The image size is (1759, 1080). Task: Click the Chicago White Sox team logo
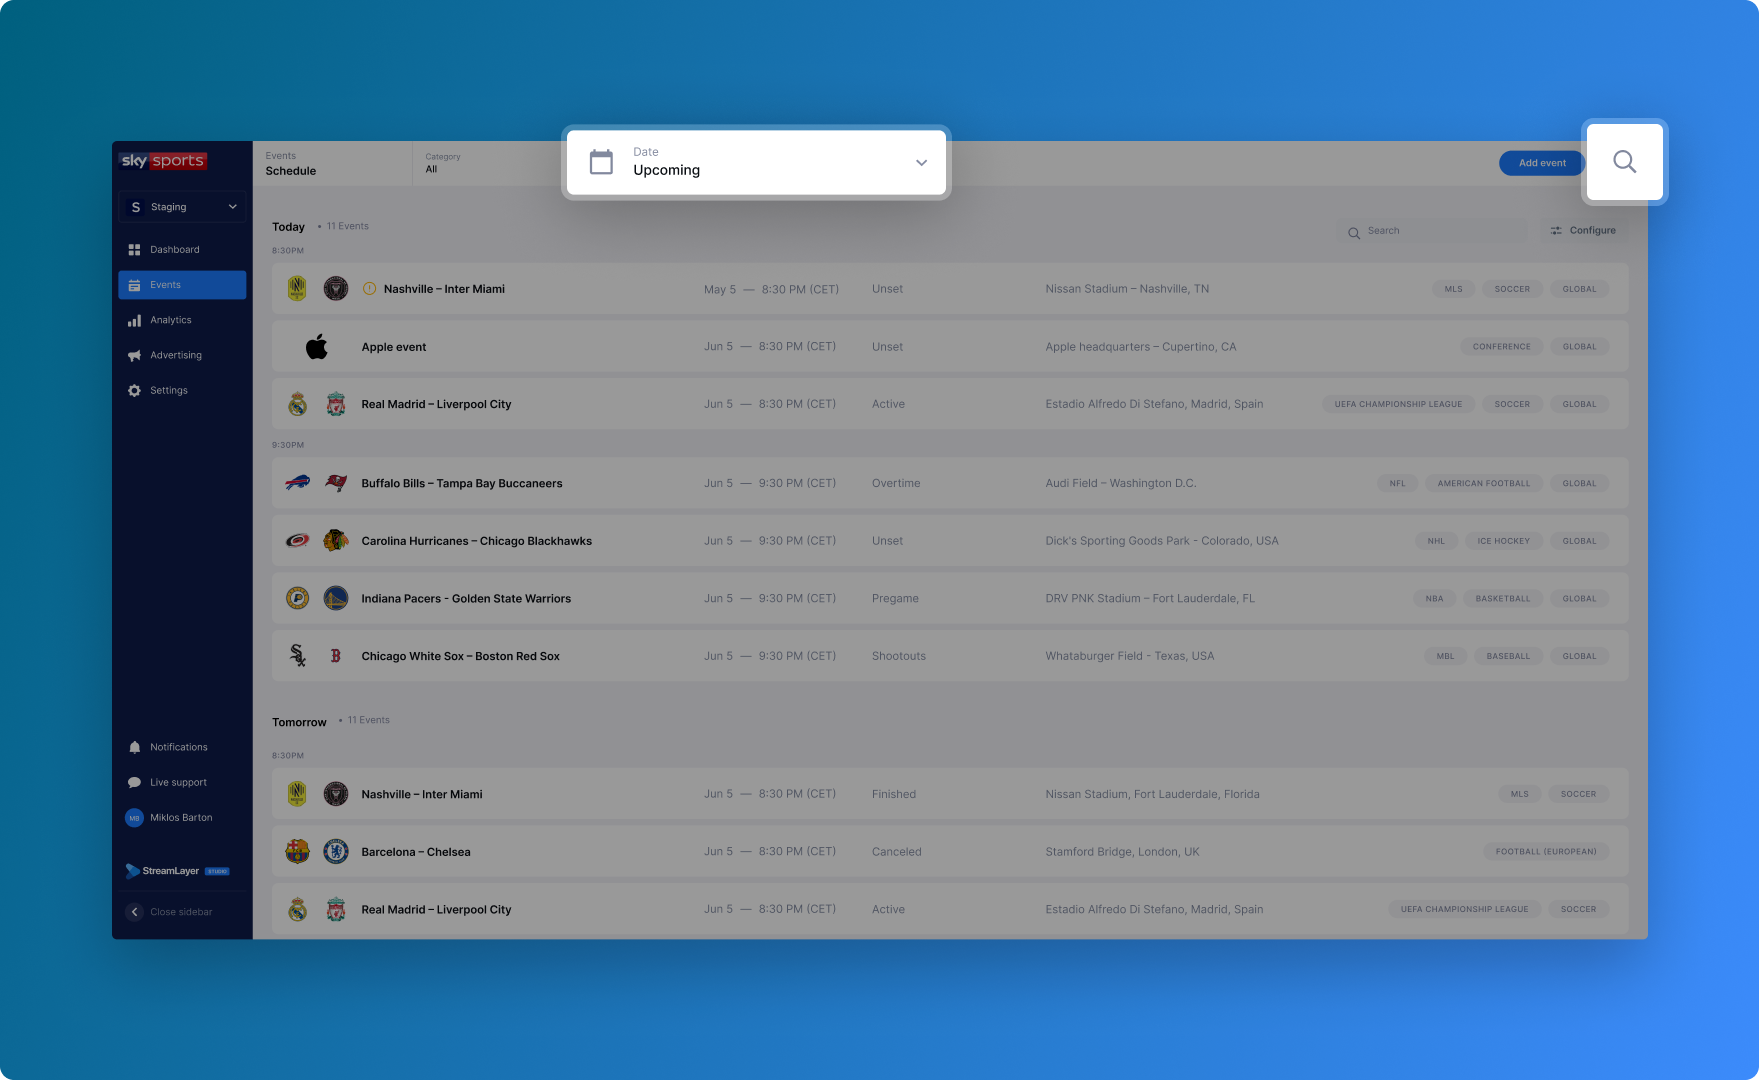297,656
